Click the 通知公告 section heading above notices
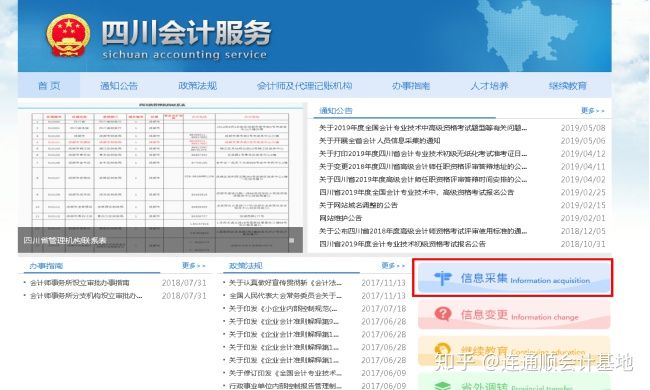The image size is (650, 390). 336,110
